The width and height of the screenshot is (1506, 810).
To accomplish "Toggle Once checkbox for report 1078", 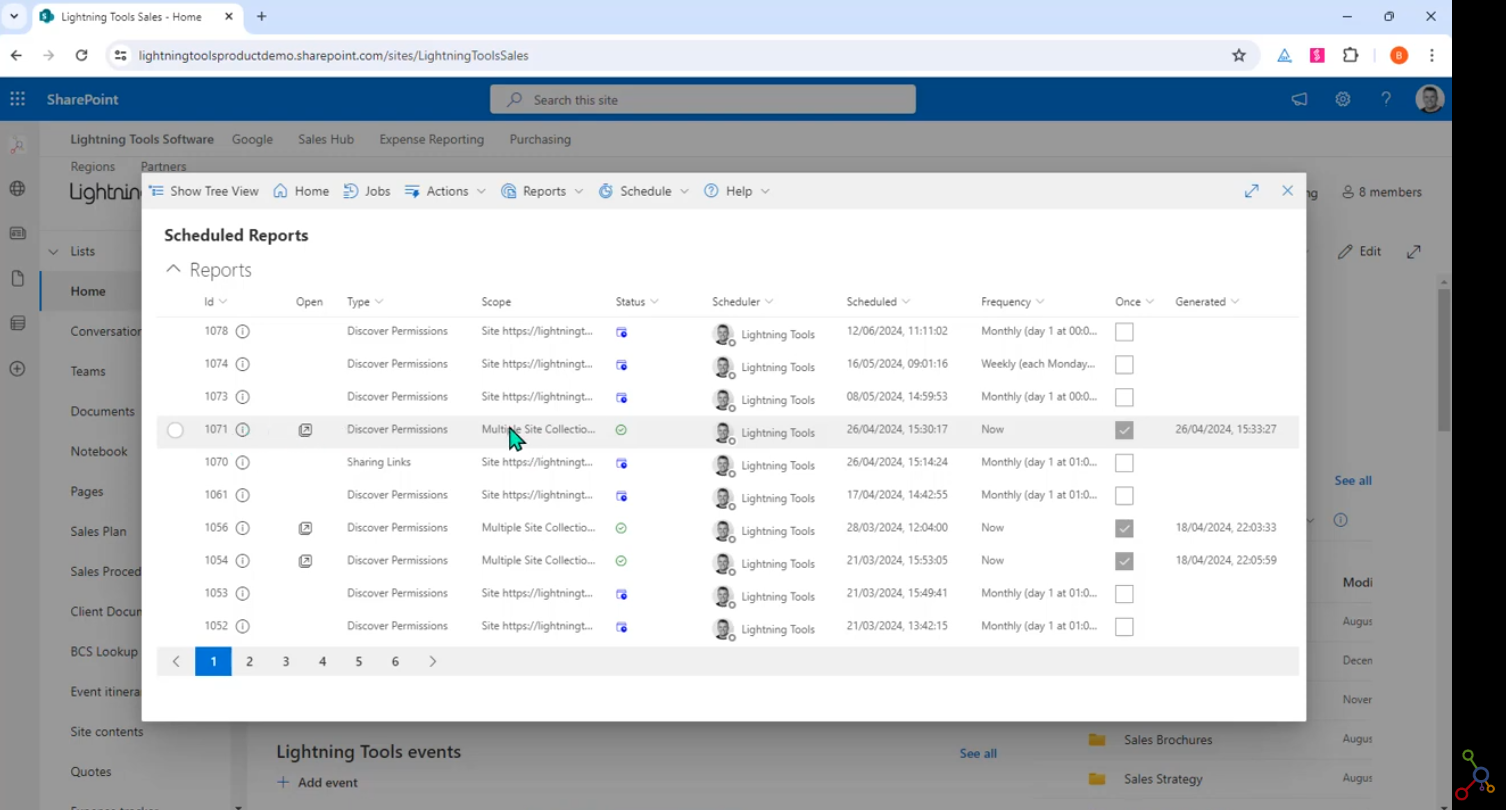I will pyautogui.click(x=1124, y=332).
